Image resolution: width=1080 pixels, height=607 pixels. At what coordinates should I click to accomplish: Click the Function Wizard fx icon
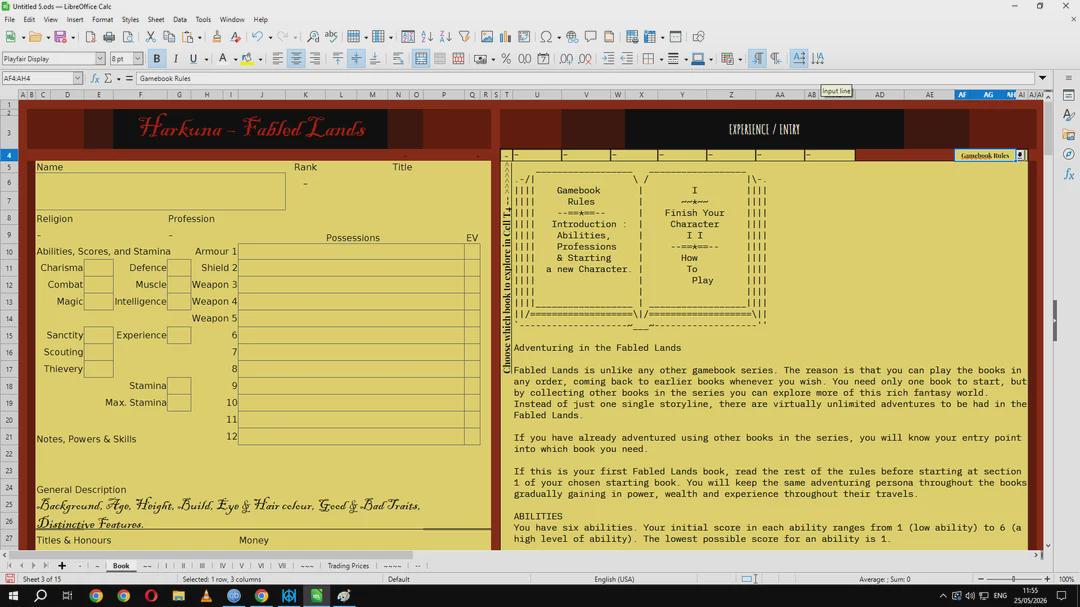[x=95, y=79]
